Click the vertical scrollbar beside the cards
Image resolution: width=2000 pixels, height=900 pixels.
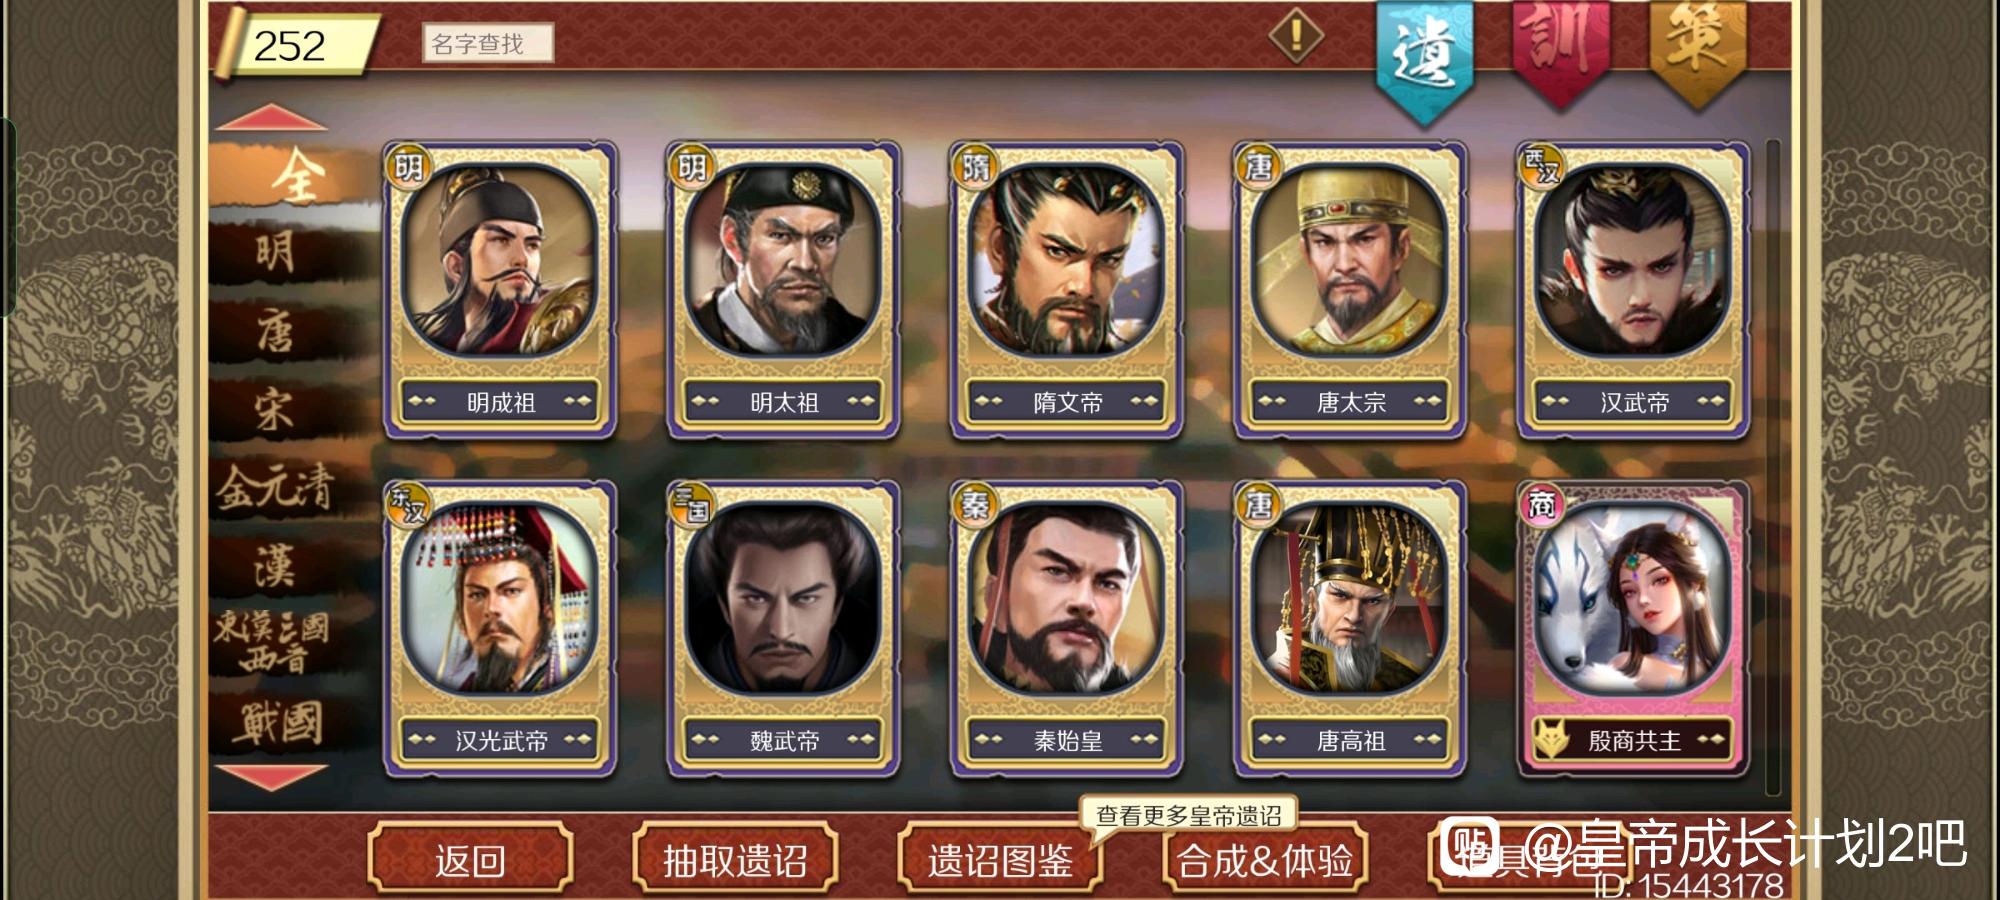coord(1773,468)
